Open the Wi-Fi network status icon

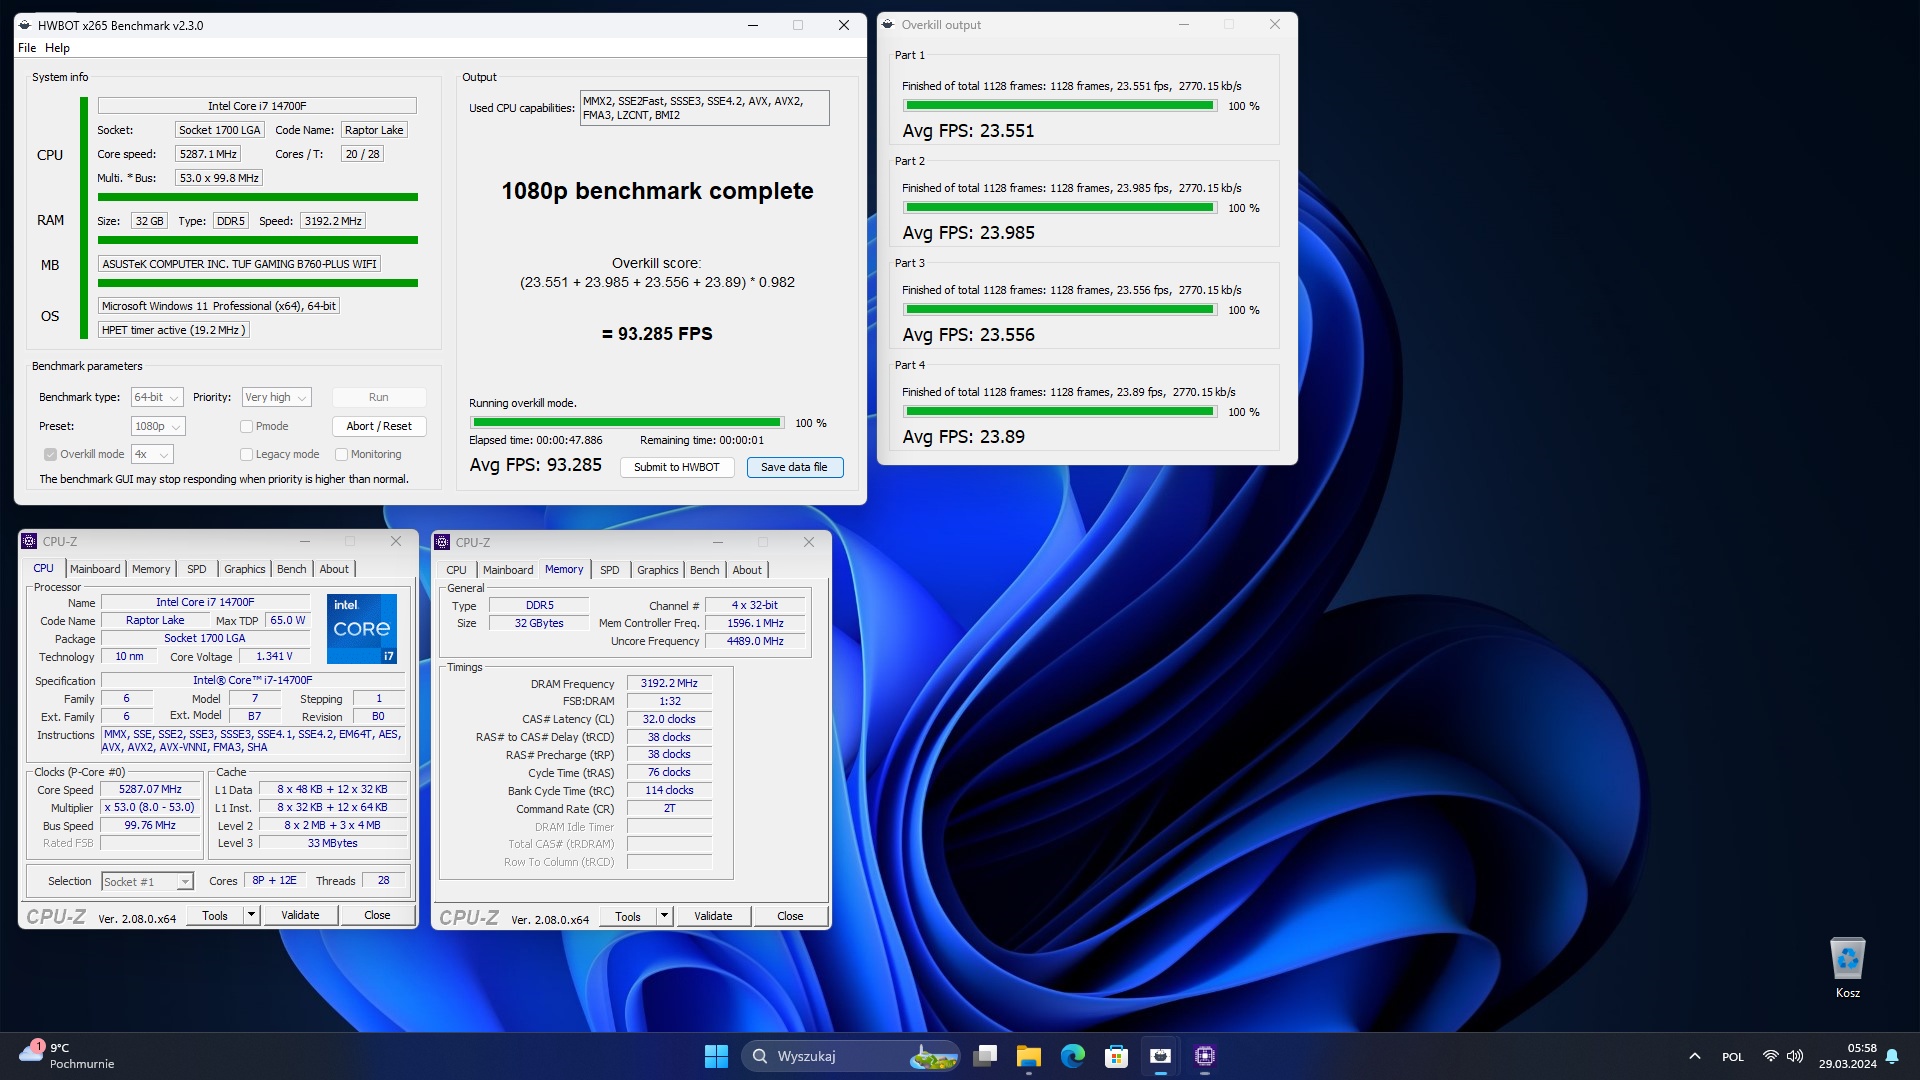click(x=1770, y=1057)
